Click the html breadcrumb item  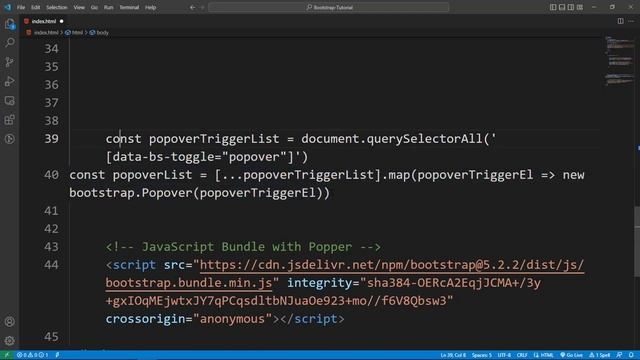77,33
